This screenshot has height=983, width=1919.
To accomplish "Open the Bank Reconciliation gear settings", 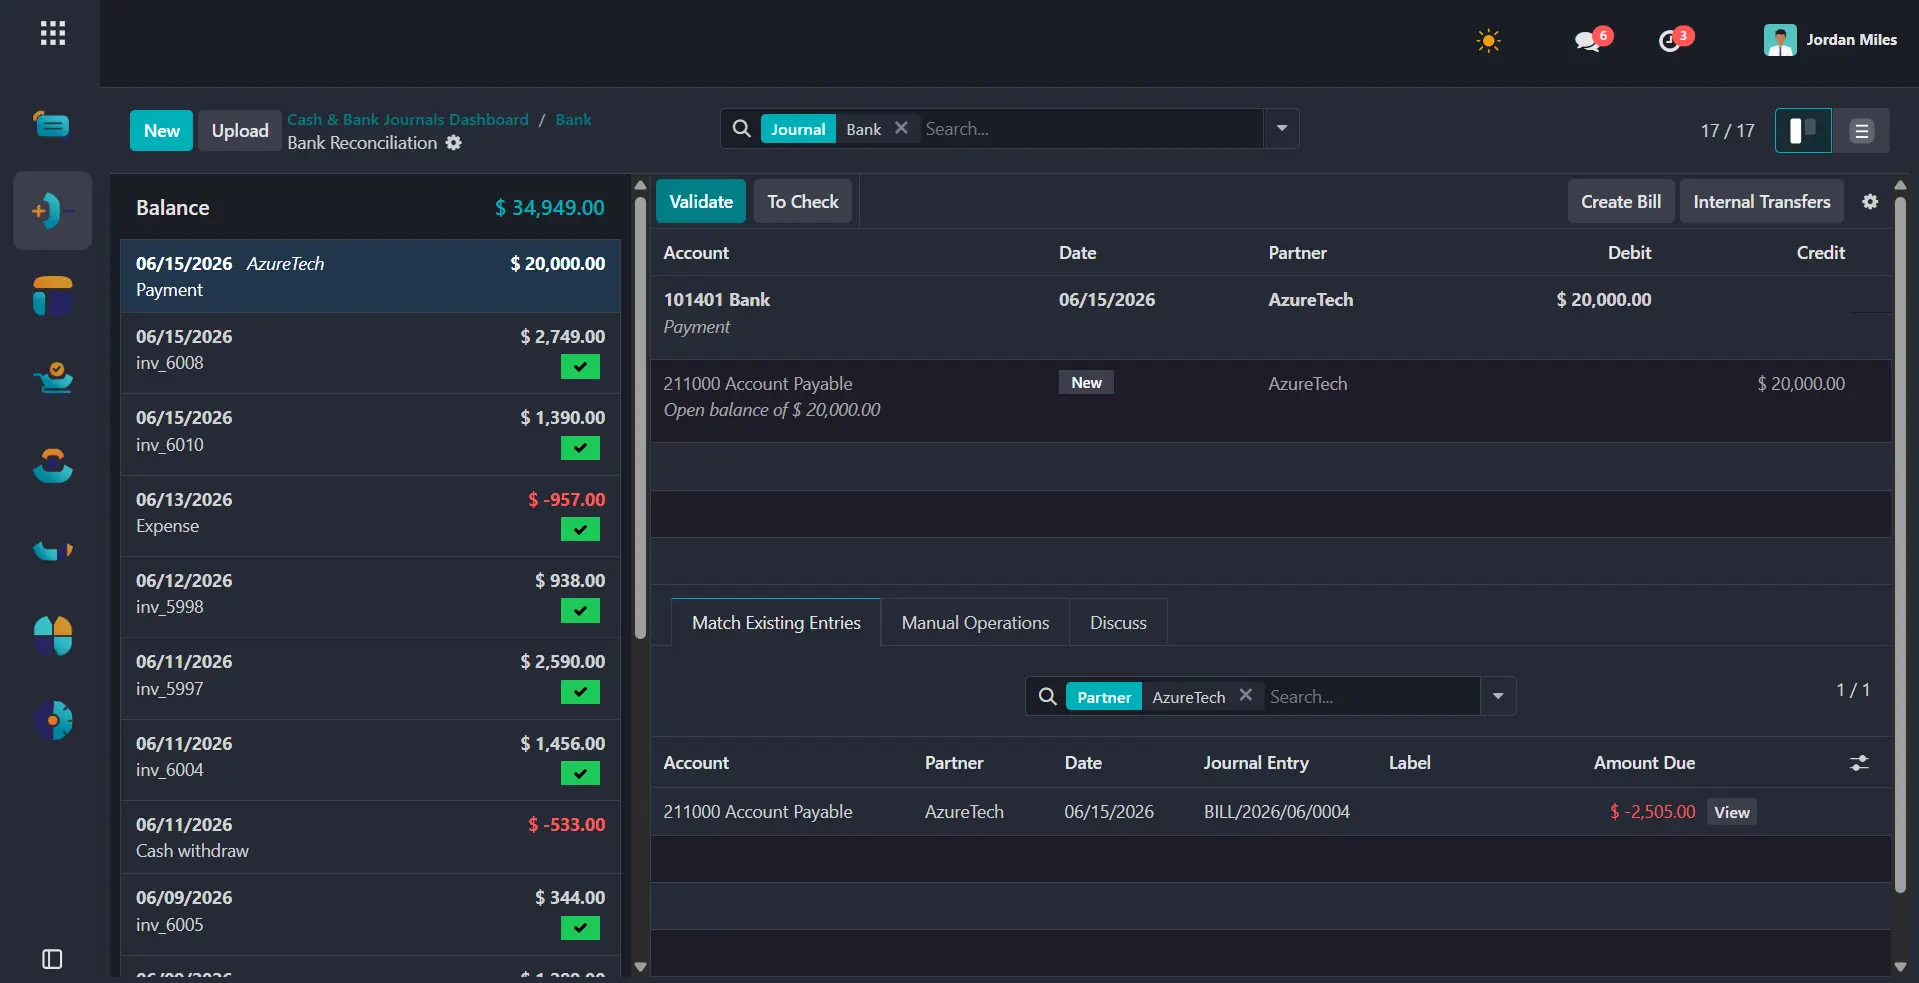I will 454,143.
